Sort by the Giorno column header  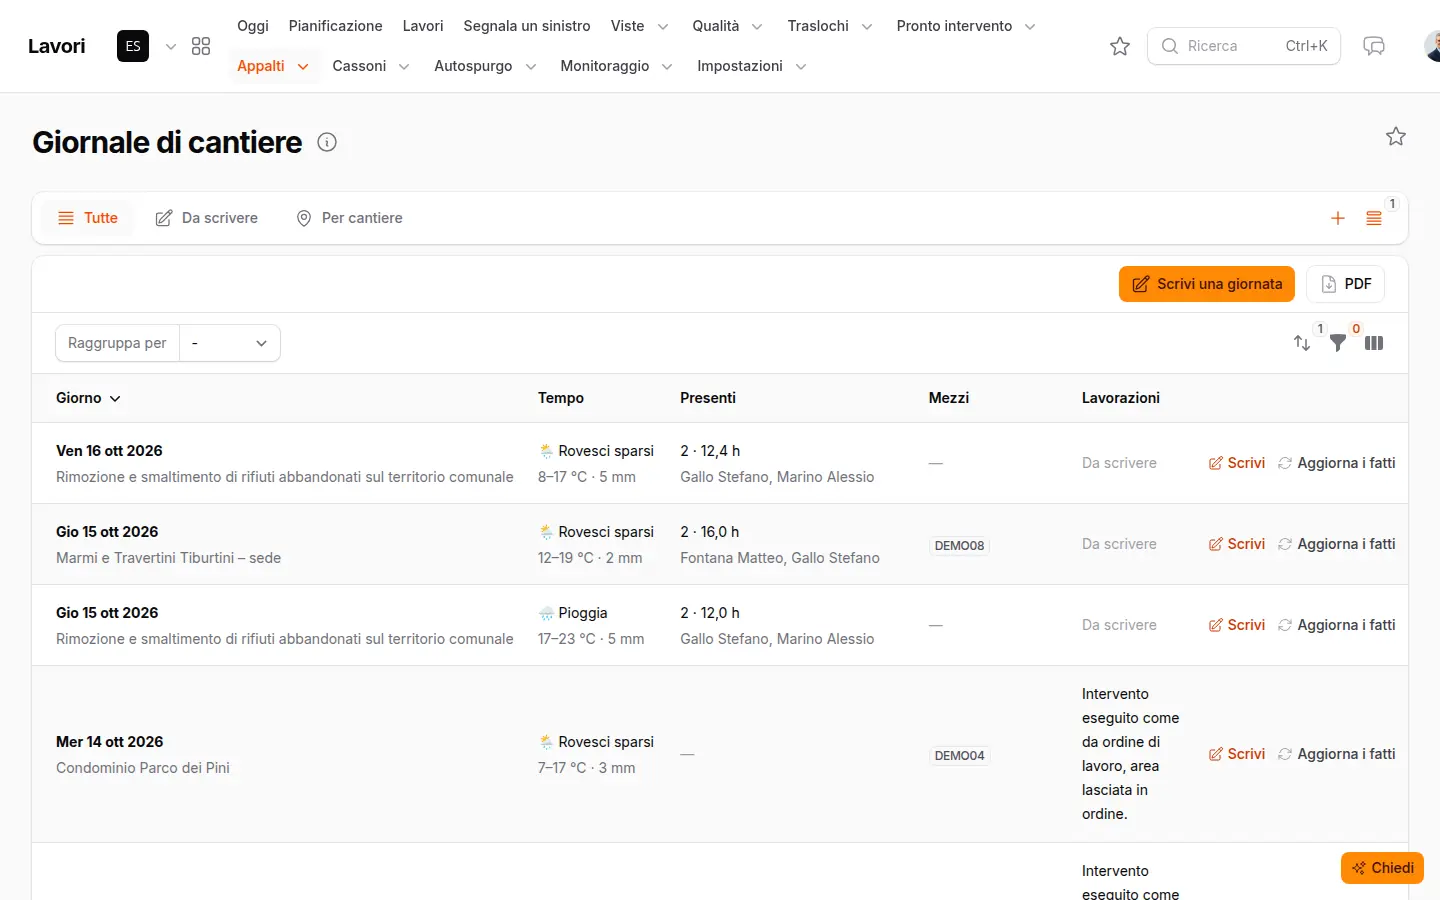coord(88,398)
